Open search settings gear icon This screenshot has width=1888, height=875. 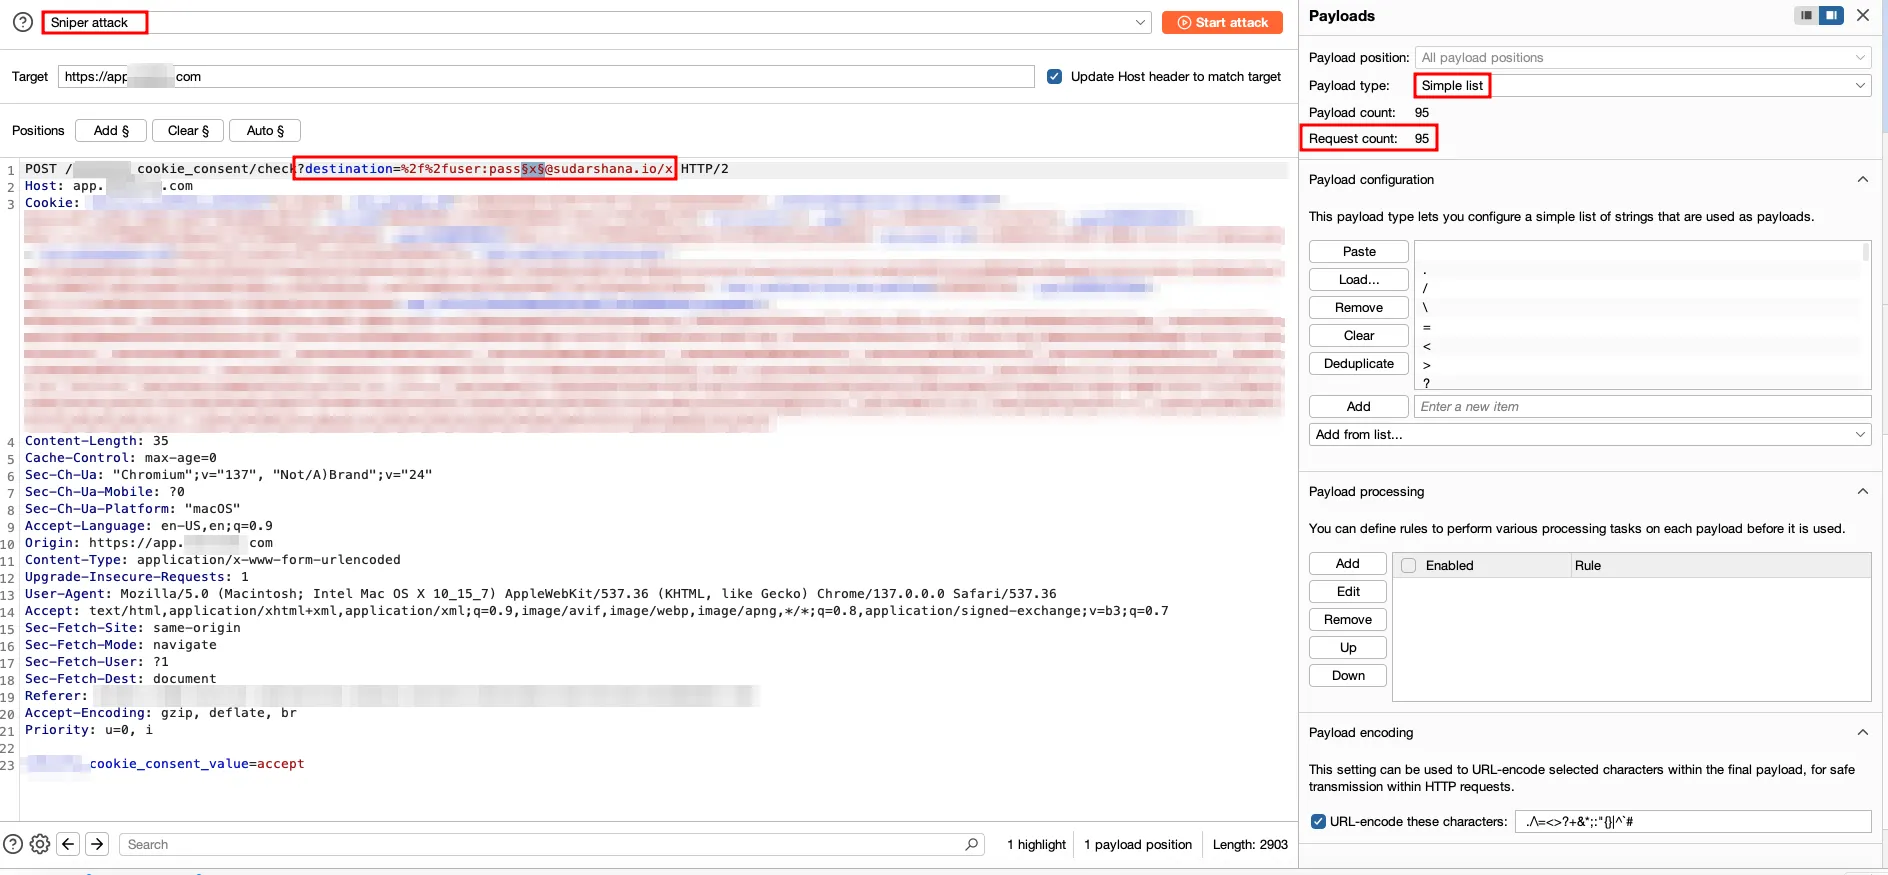[40, 844]
